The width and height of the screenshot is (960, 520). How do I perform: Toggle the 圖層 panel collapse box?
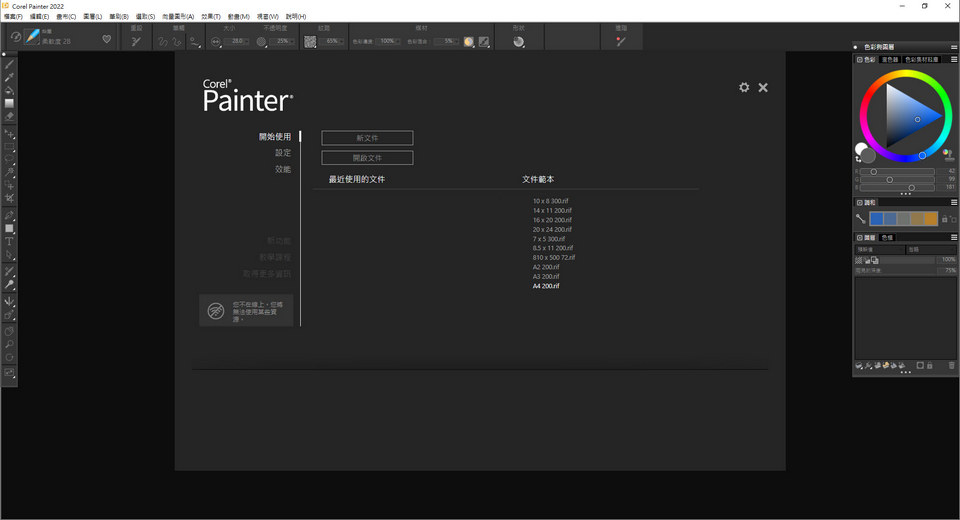(859, 237)
